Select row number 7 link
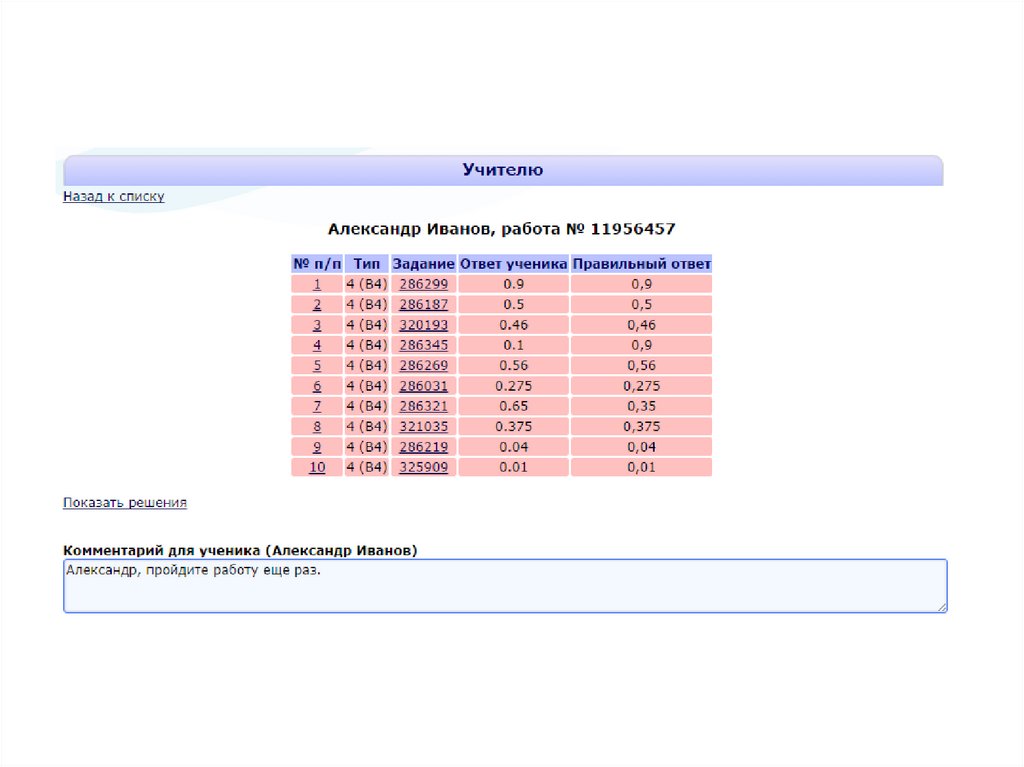This screenshot has height=767, width=1024. tap(317, 406)
